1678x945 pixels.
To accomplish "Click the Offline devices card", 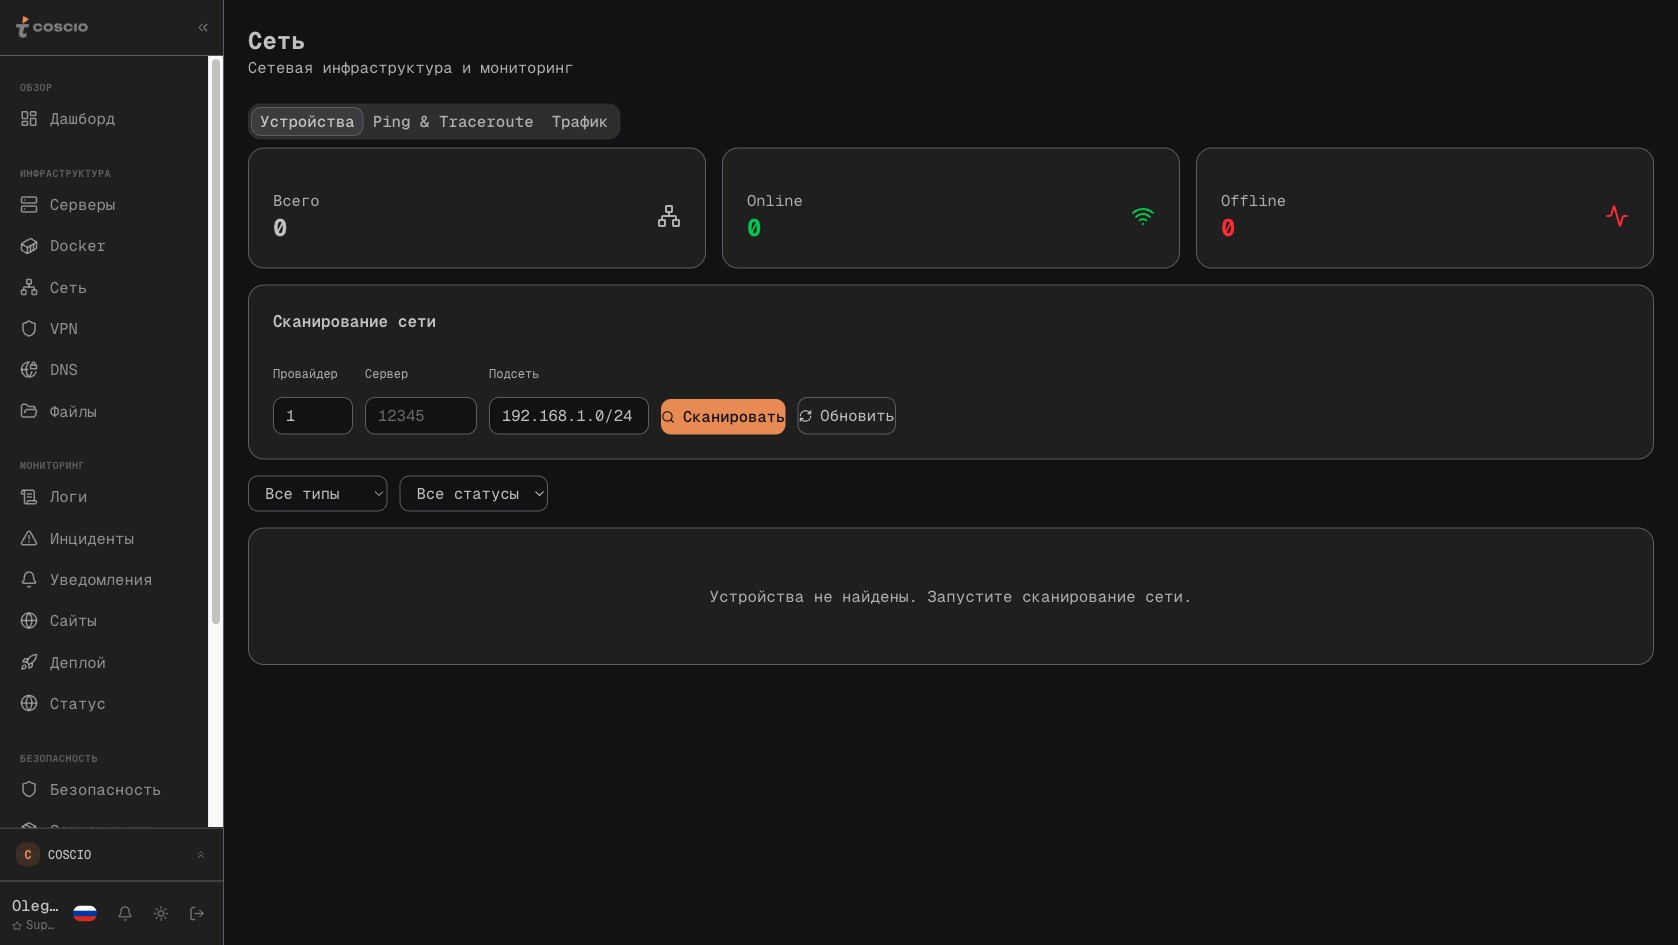I will coord(1425,208).
